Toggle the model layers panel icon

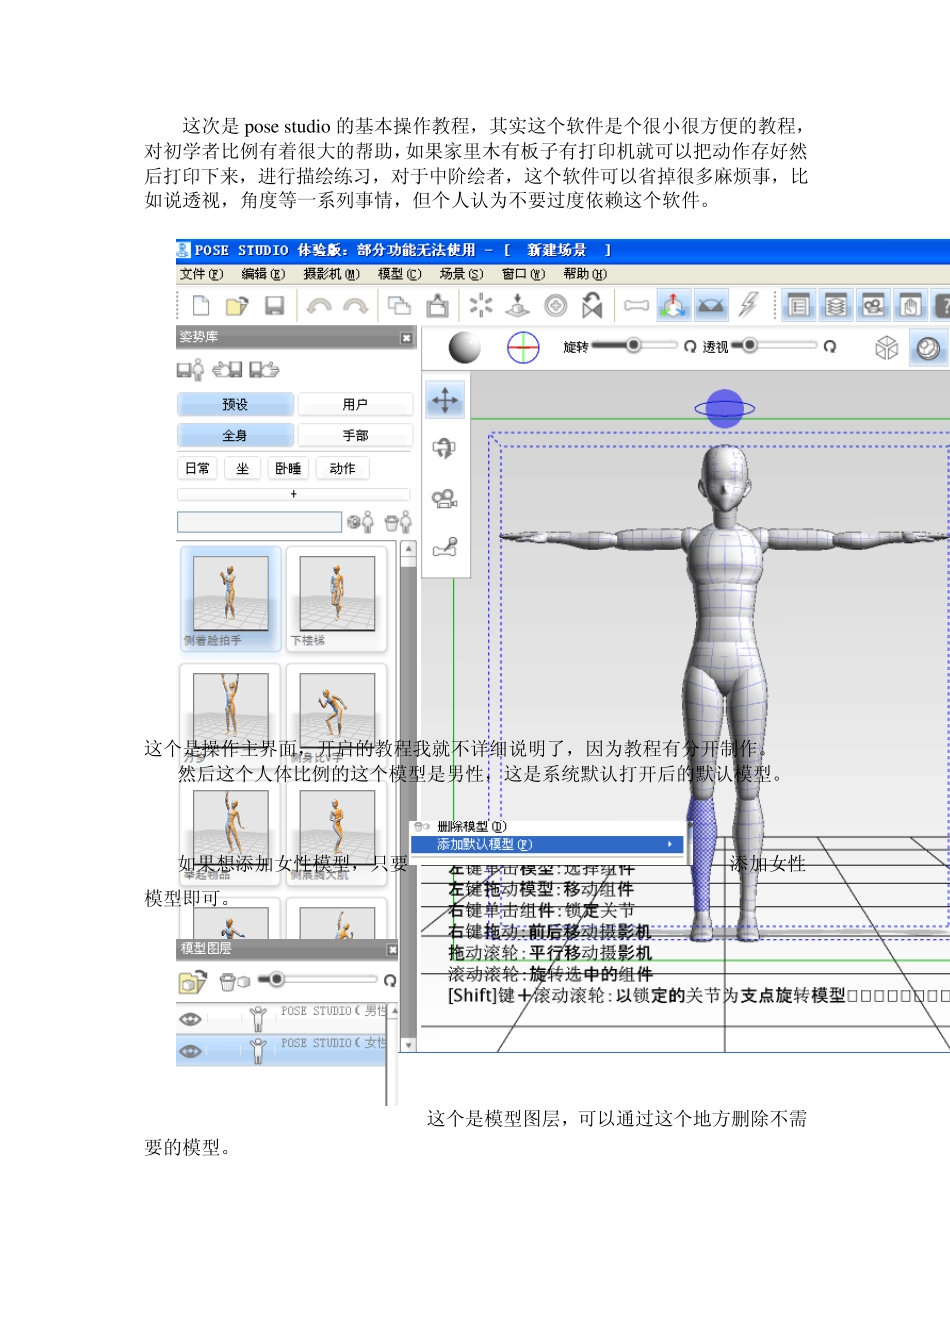[x=836, y=306]
